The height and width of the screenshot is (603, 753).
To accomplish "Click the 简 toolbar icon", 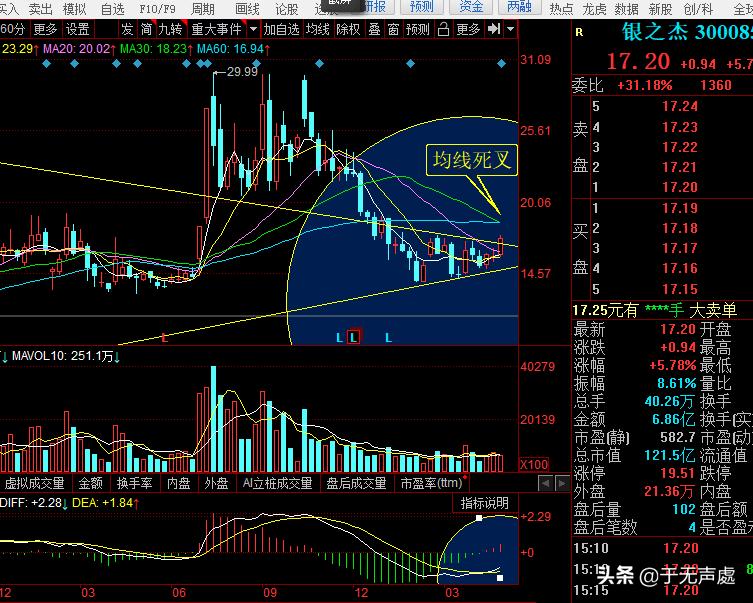I will 146,29.
